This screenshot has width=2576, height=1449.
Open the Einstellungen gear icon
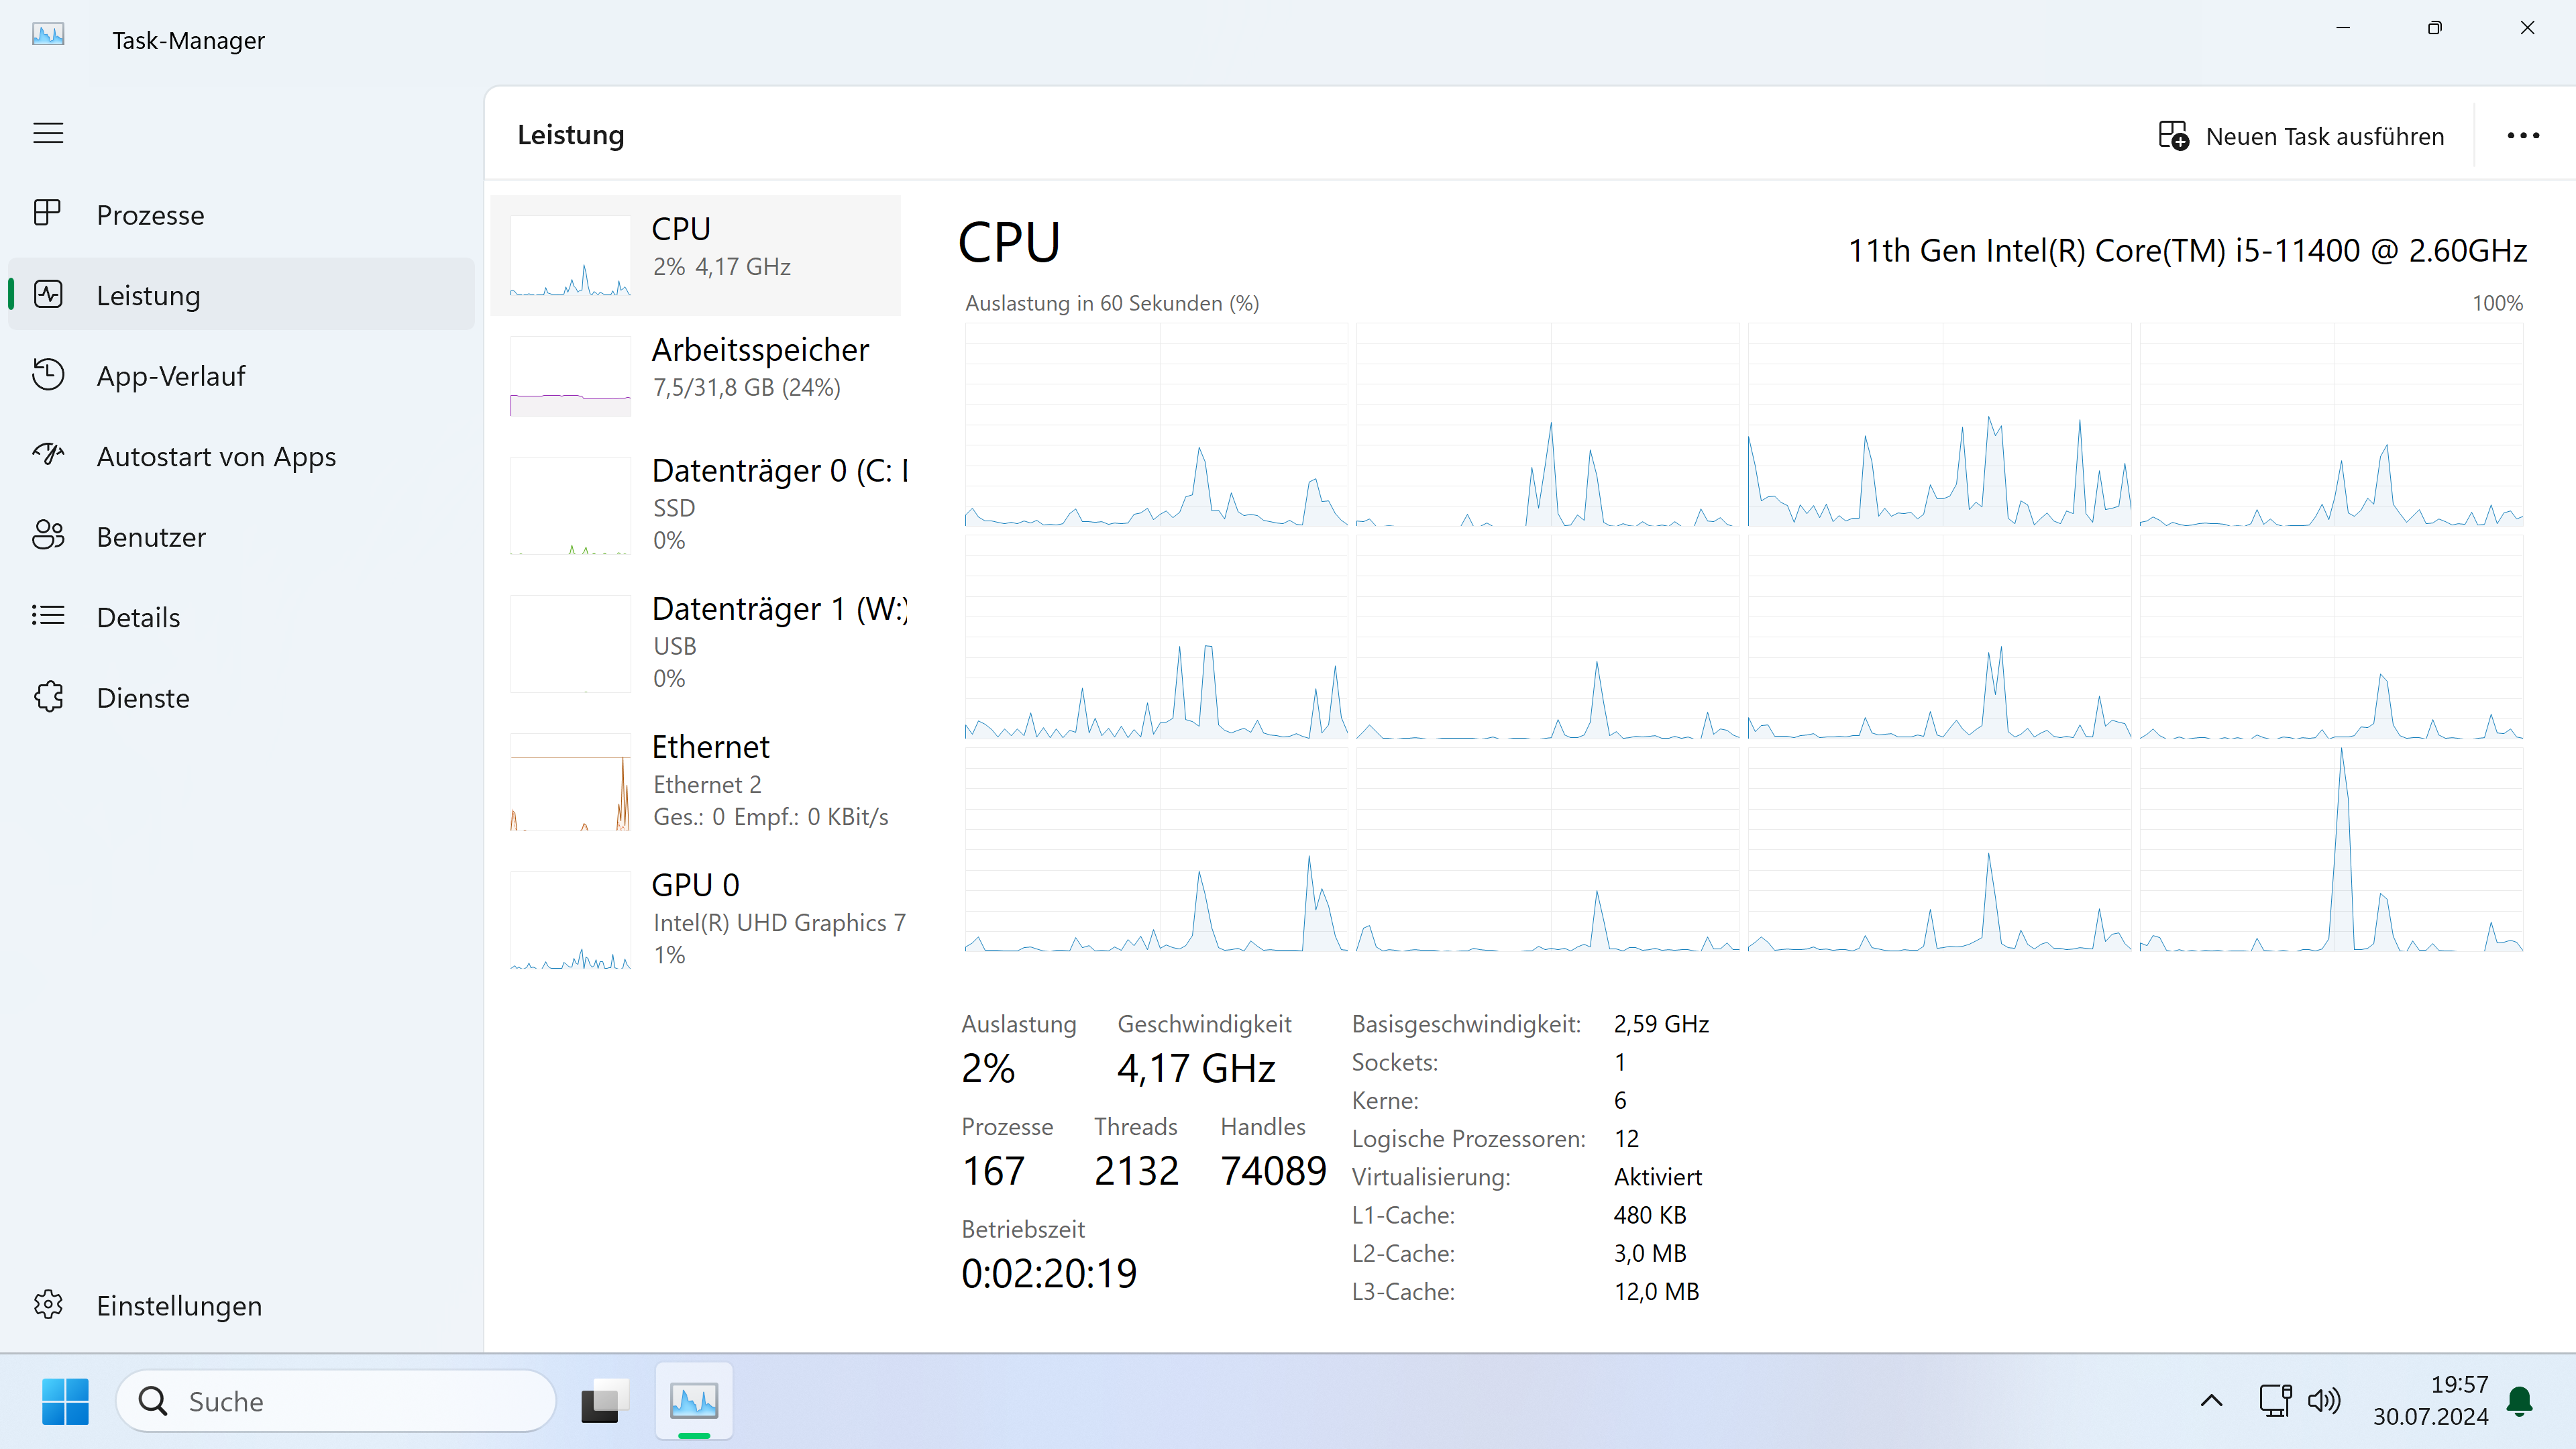click(x=48, y=1304)
